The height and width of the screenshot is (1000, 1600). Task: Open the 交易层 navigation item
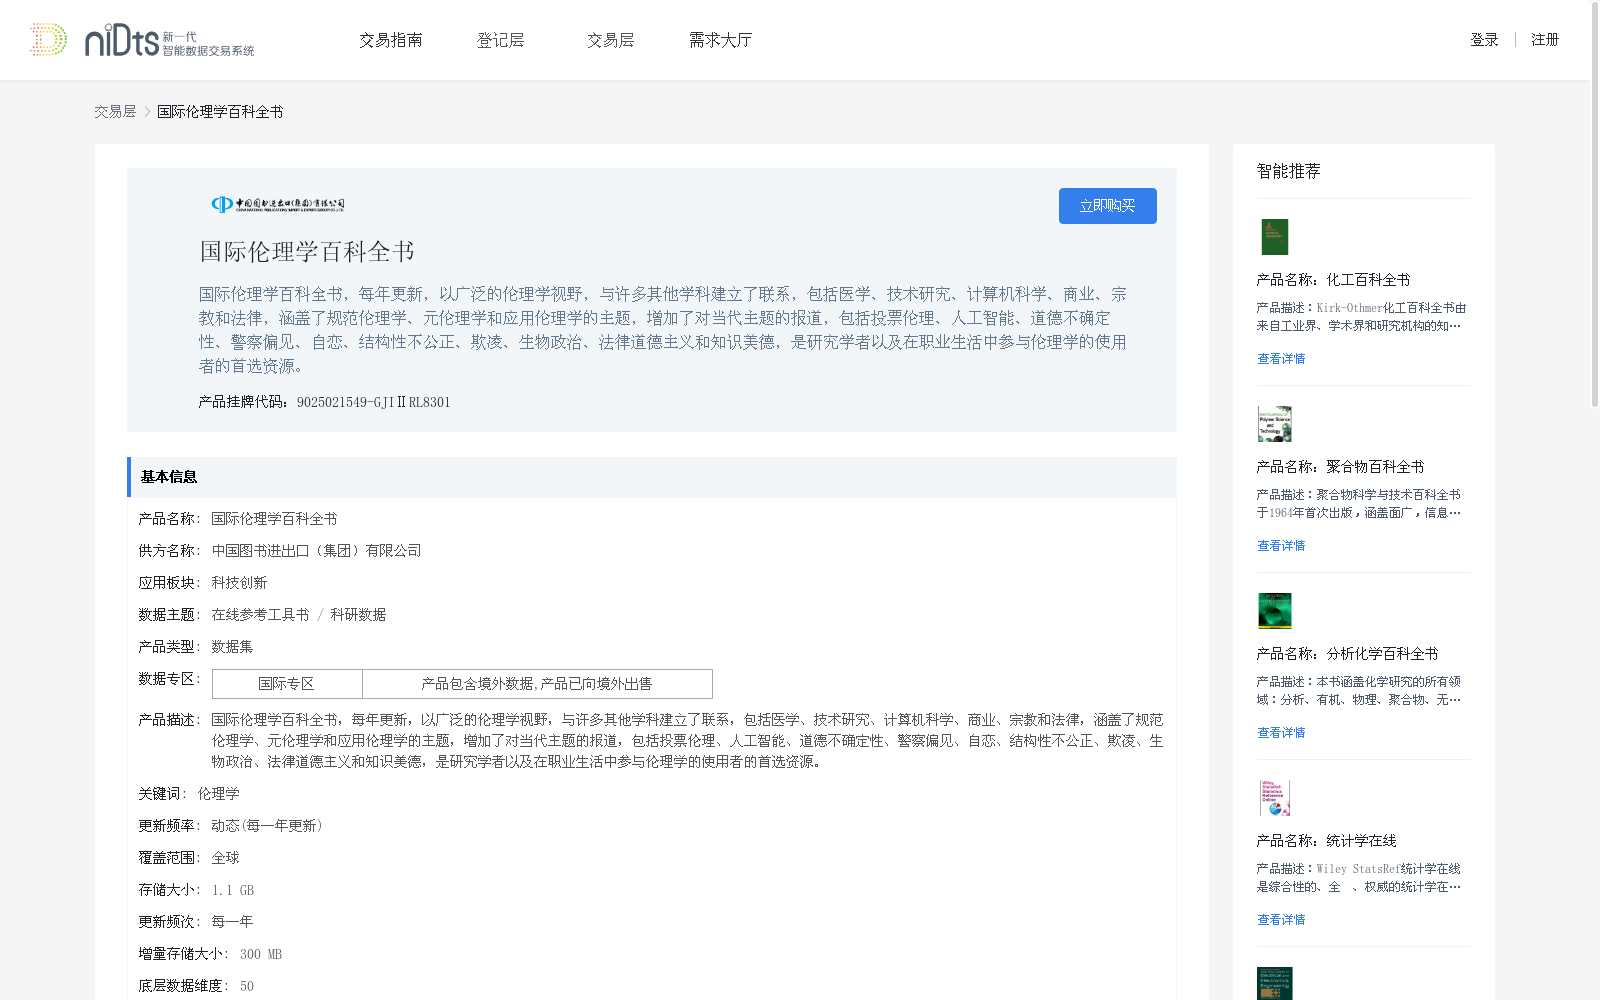(x=611, y=40)
